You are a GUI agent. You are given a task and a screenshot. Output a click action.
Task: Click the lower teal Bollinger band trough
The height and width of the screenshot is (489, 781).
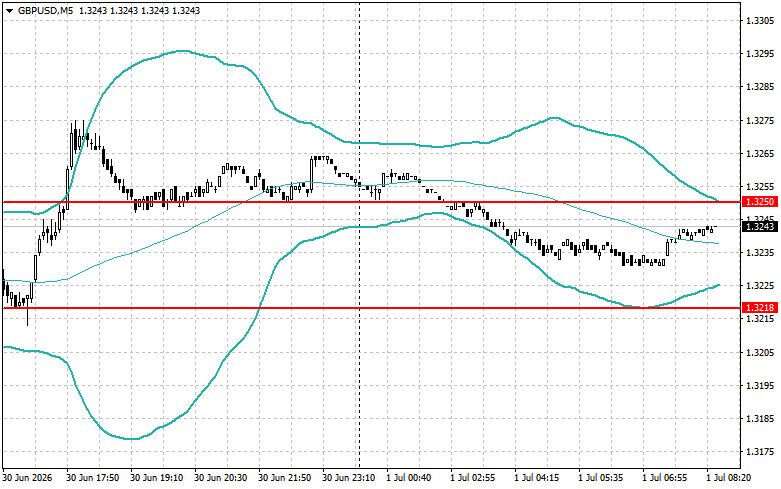[x=131, y=439]
